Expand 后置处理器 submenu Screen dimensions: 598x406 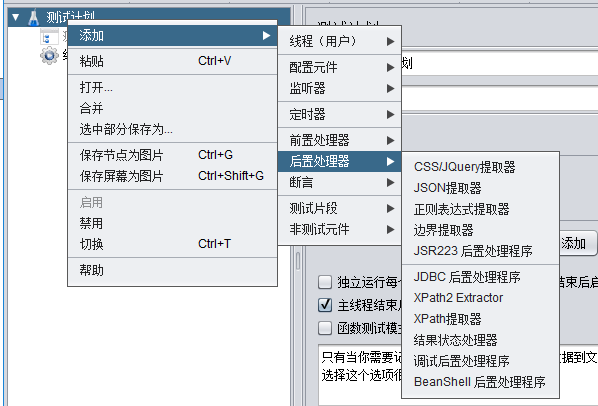[x=339, y=161]
